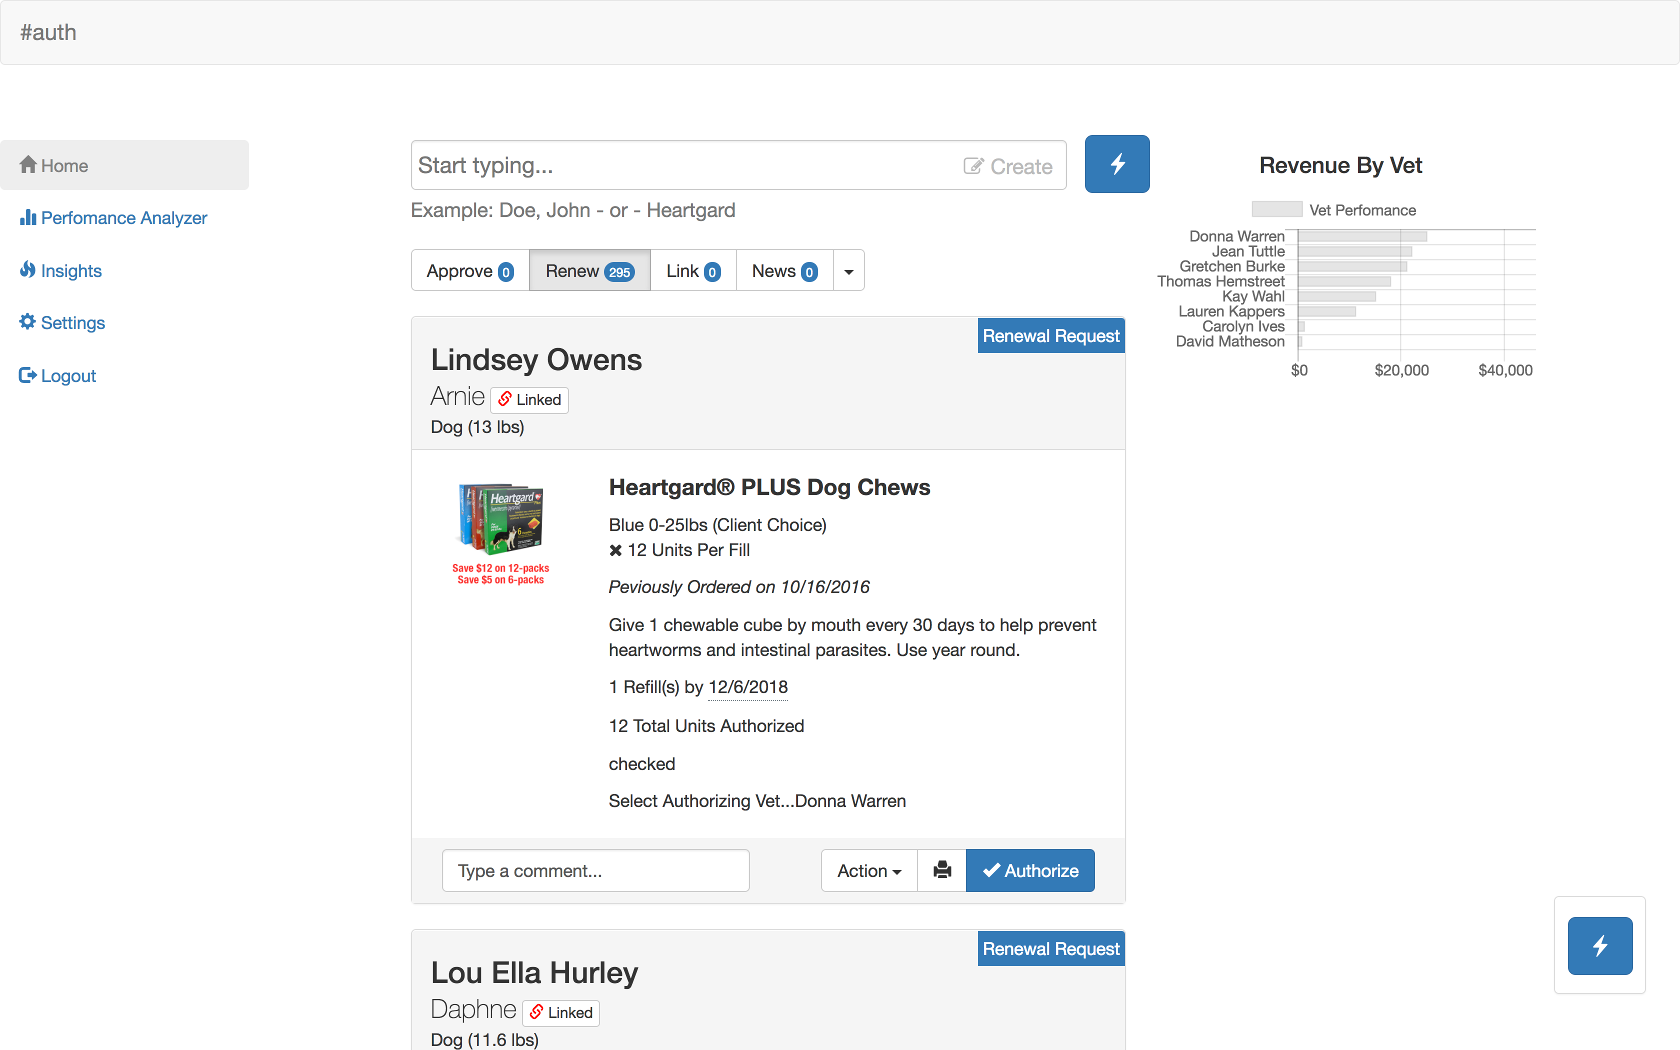Open Home from the sidebar
This screenshot has width=1680, height=1050.
(x=65, y=166)
